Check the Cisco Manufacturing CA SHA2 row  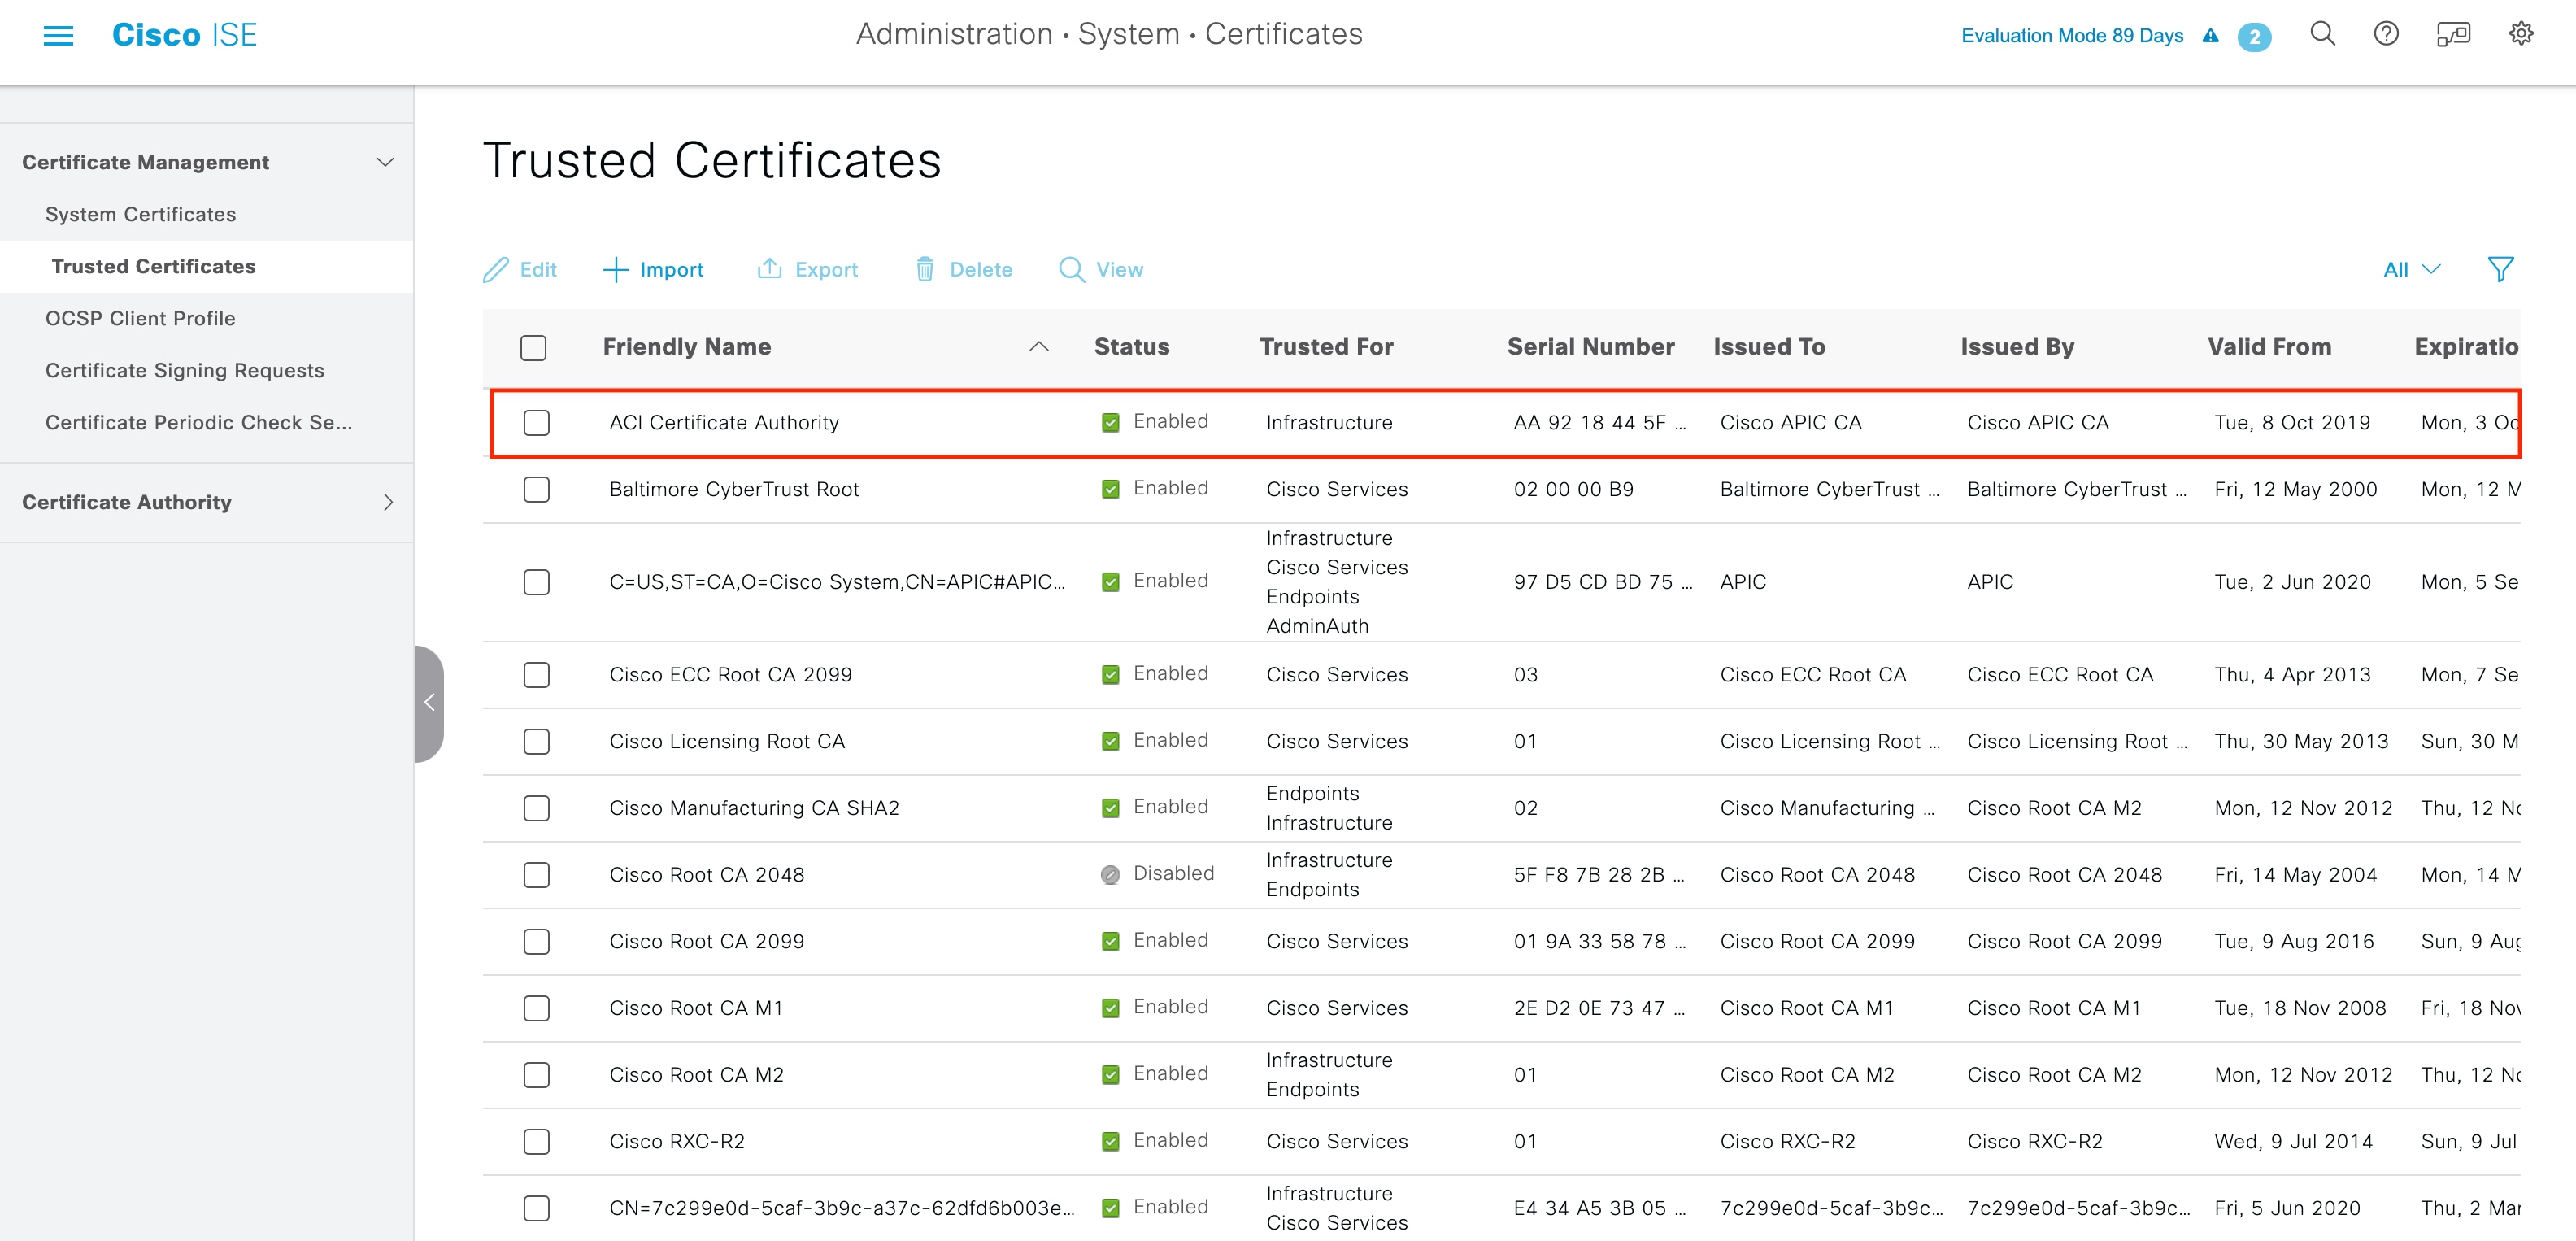pyautogui.click(x=537, y=808)
